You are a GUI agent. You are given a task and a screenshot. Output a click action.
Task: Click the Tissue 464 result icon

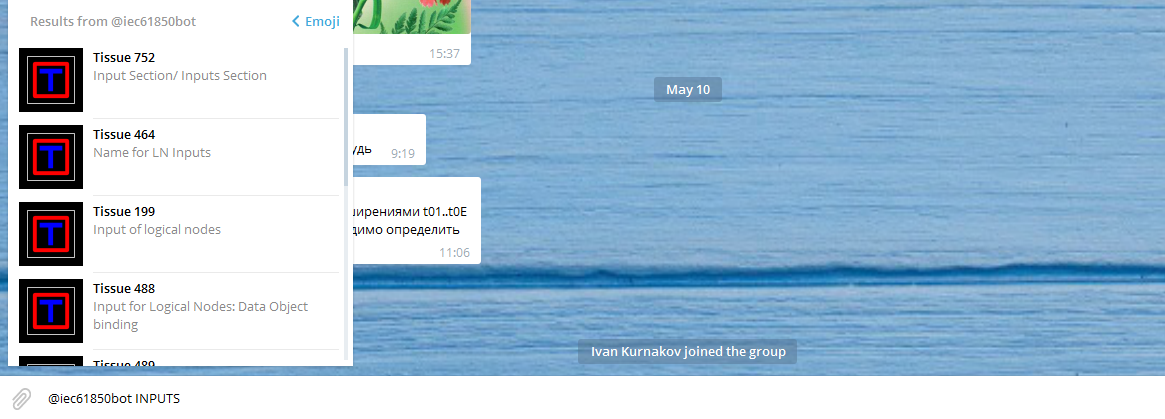click(x=51, y=157)
